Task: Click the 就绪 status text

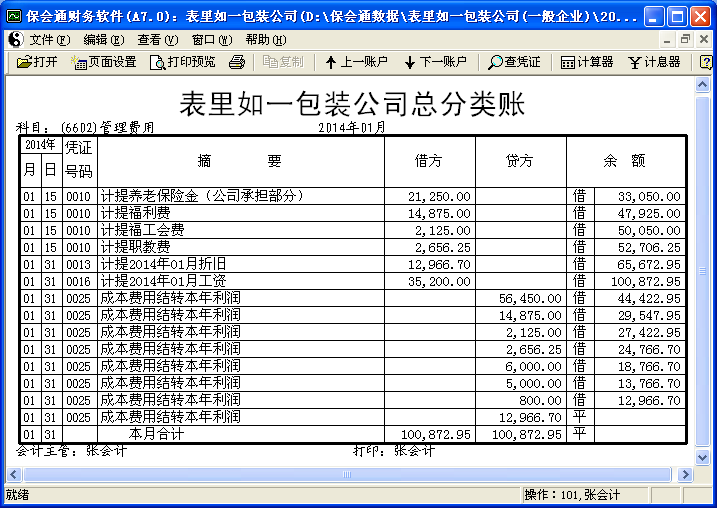Action: tap(17, 495)
